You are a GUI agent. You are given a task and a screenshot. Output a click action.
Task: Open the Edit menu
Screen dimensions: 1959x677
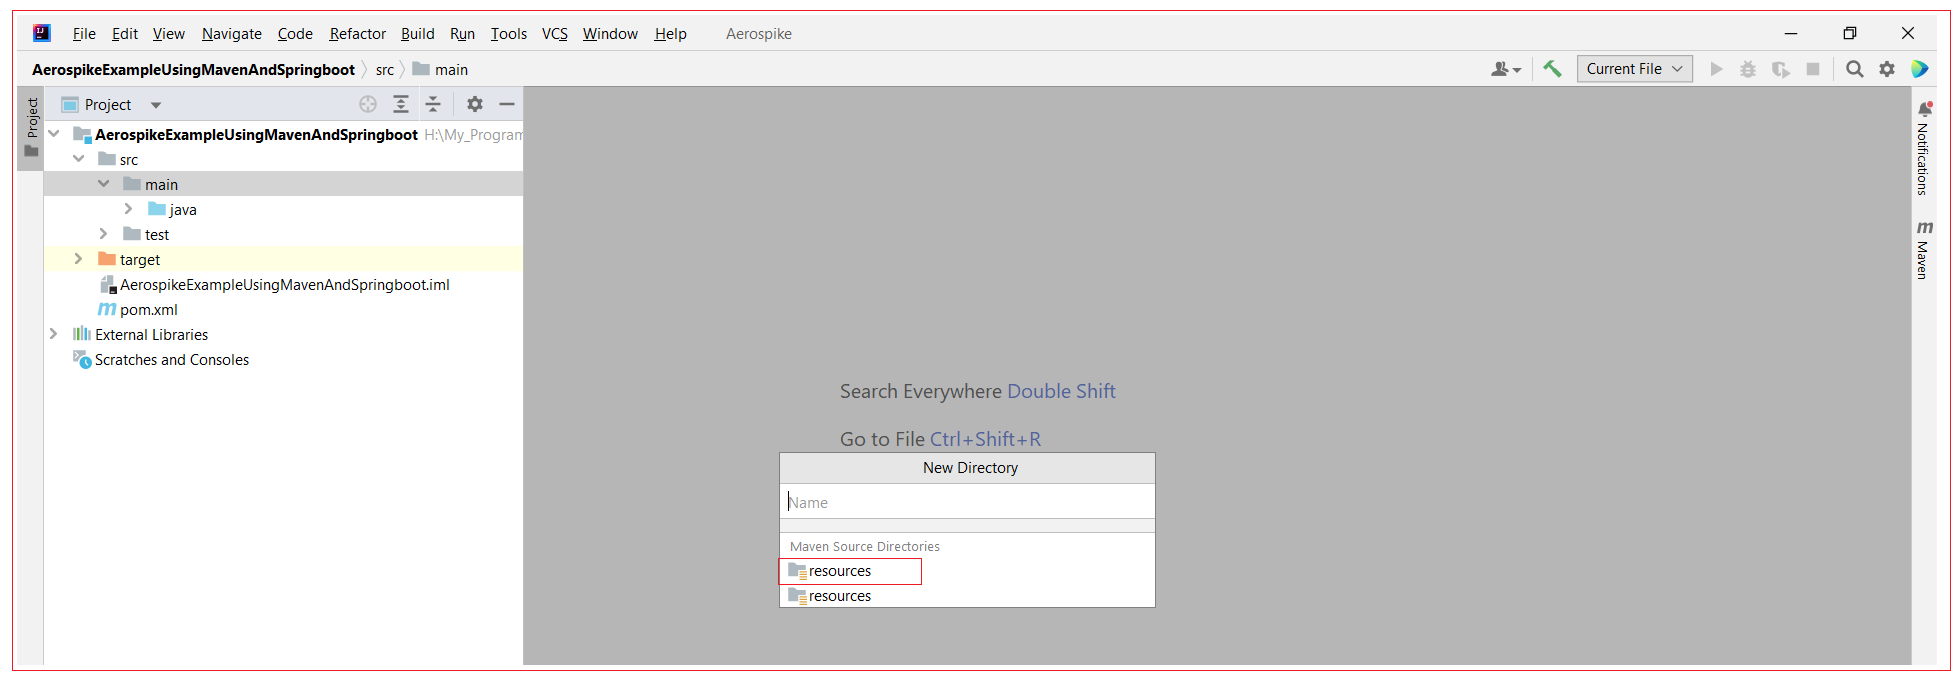125,34
